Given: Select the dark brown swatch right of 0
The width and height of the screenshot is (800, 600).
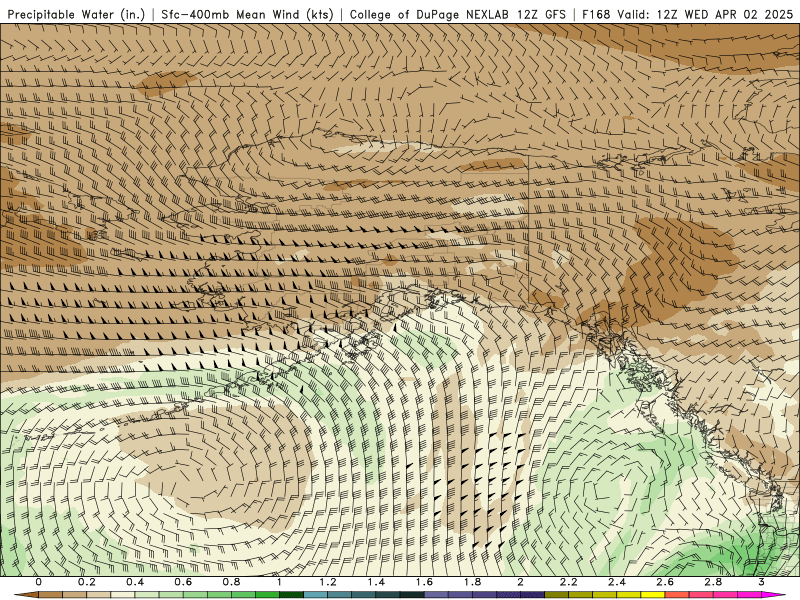Looking at the screenshot, I should [50, 595].
